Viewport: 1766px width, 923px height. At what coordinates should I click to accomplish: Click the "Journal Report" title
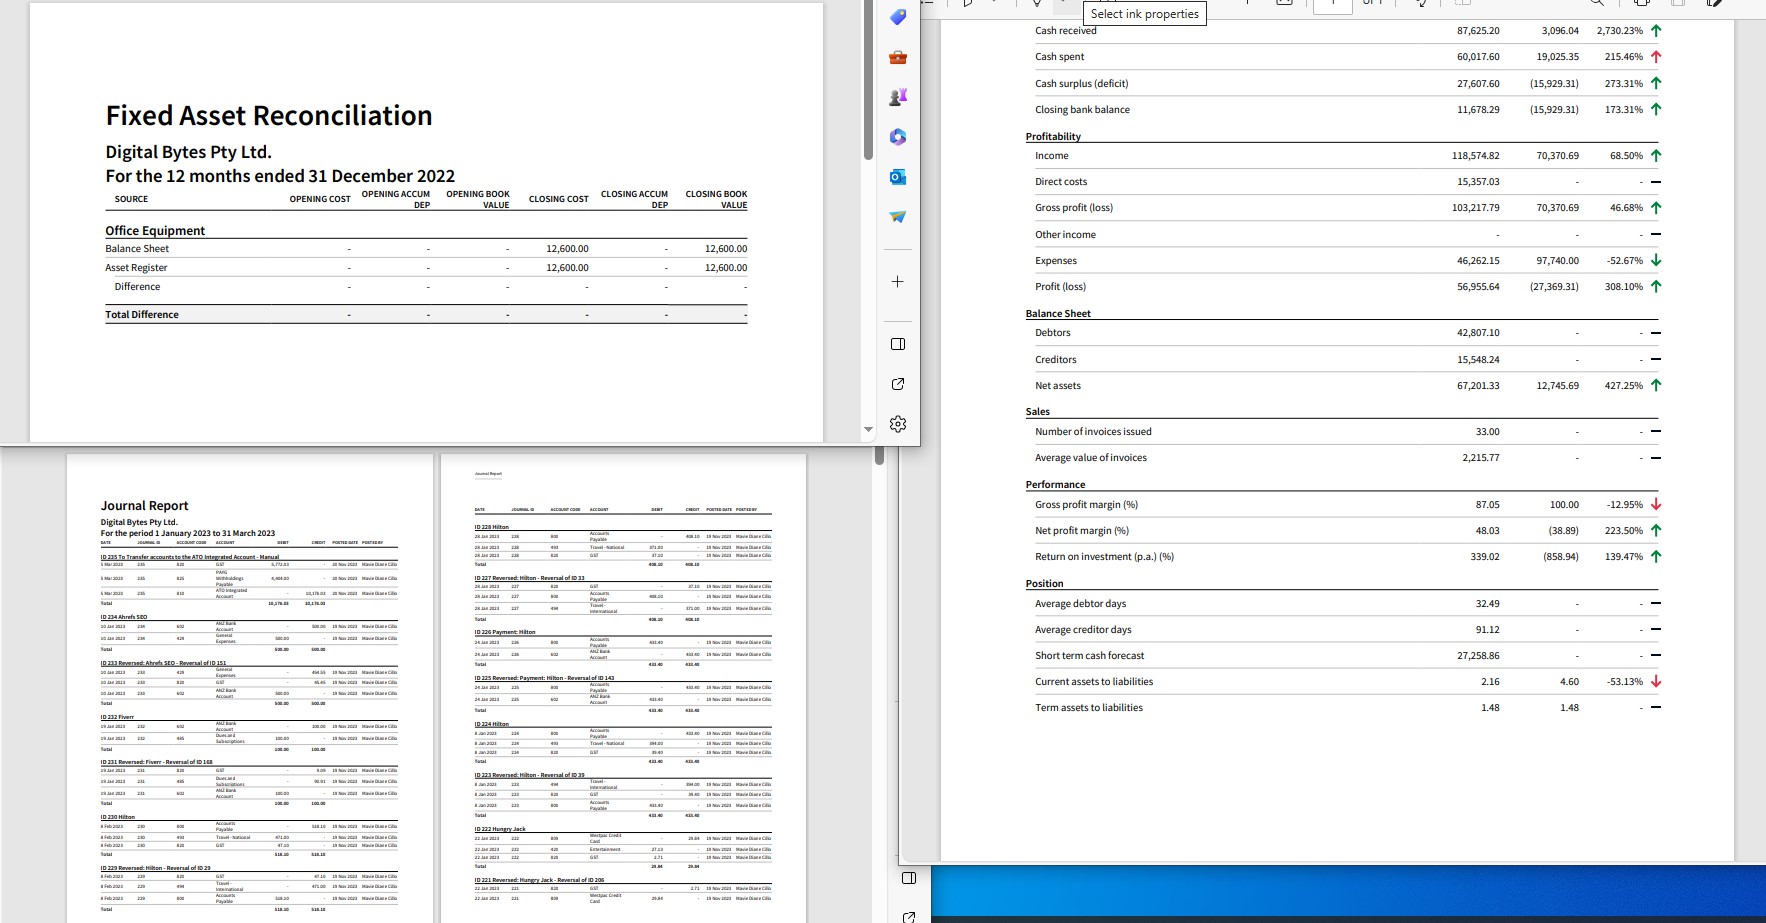(145, 506)
